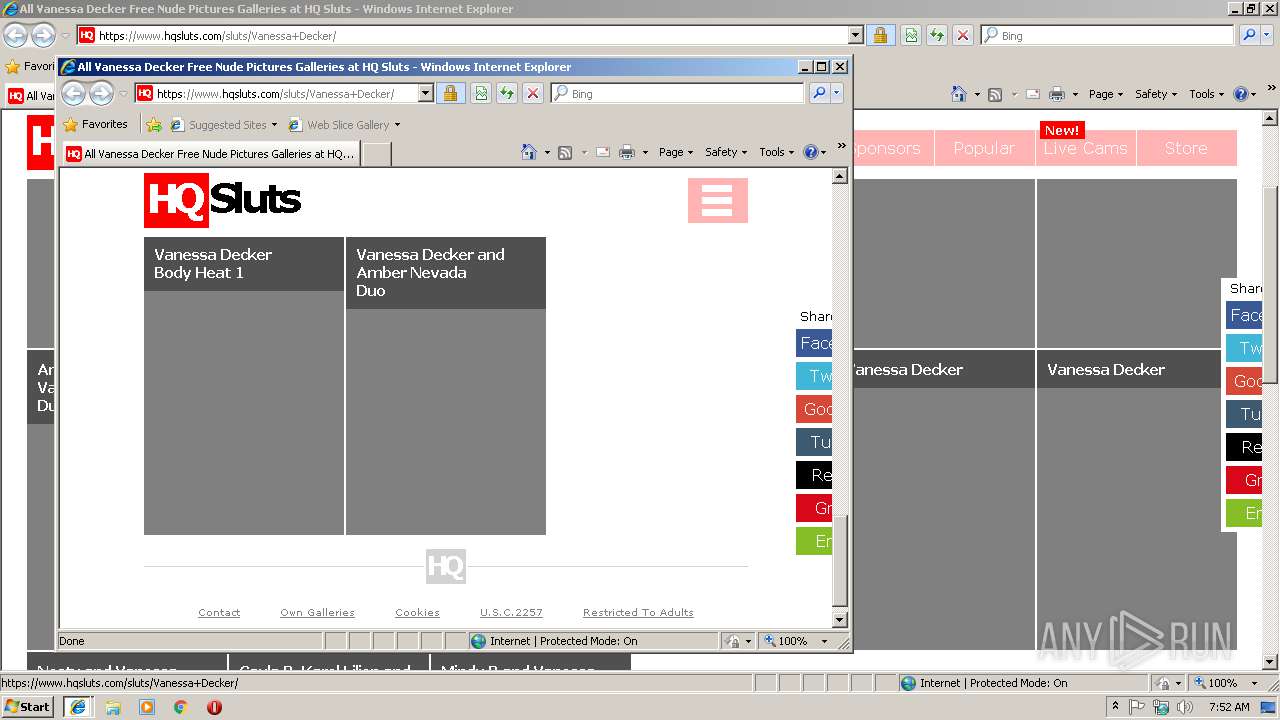Select the front window's current page tab

point(211,154)
